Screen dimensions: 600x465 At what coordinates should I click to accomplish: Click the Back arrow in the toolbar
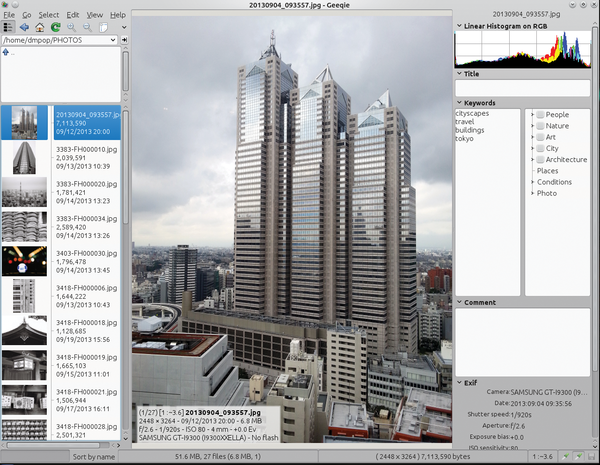(24, 28)
